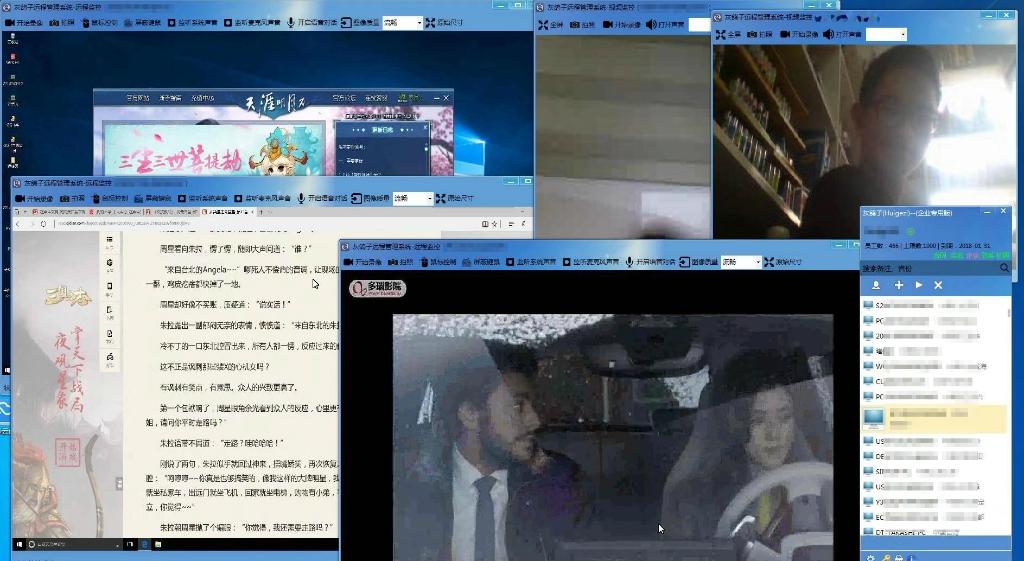Enable mouse control in movie-monitoring remote window
This screenshot has width=1024, height=561.
point(438,263)
